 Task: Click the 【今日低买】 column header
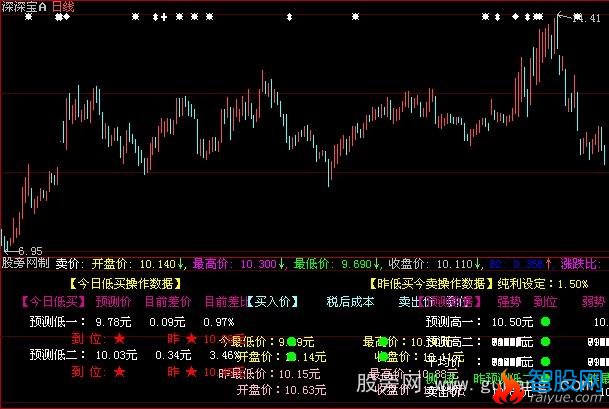coord(53,302)
